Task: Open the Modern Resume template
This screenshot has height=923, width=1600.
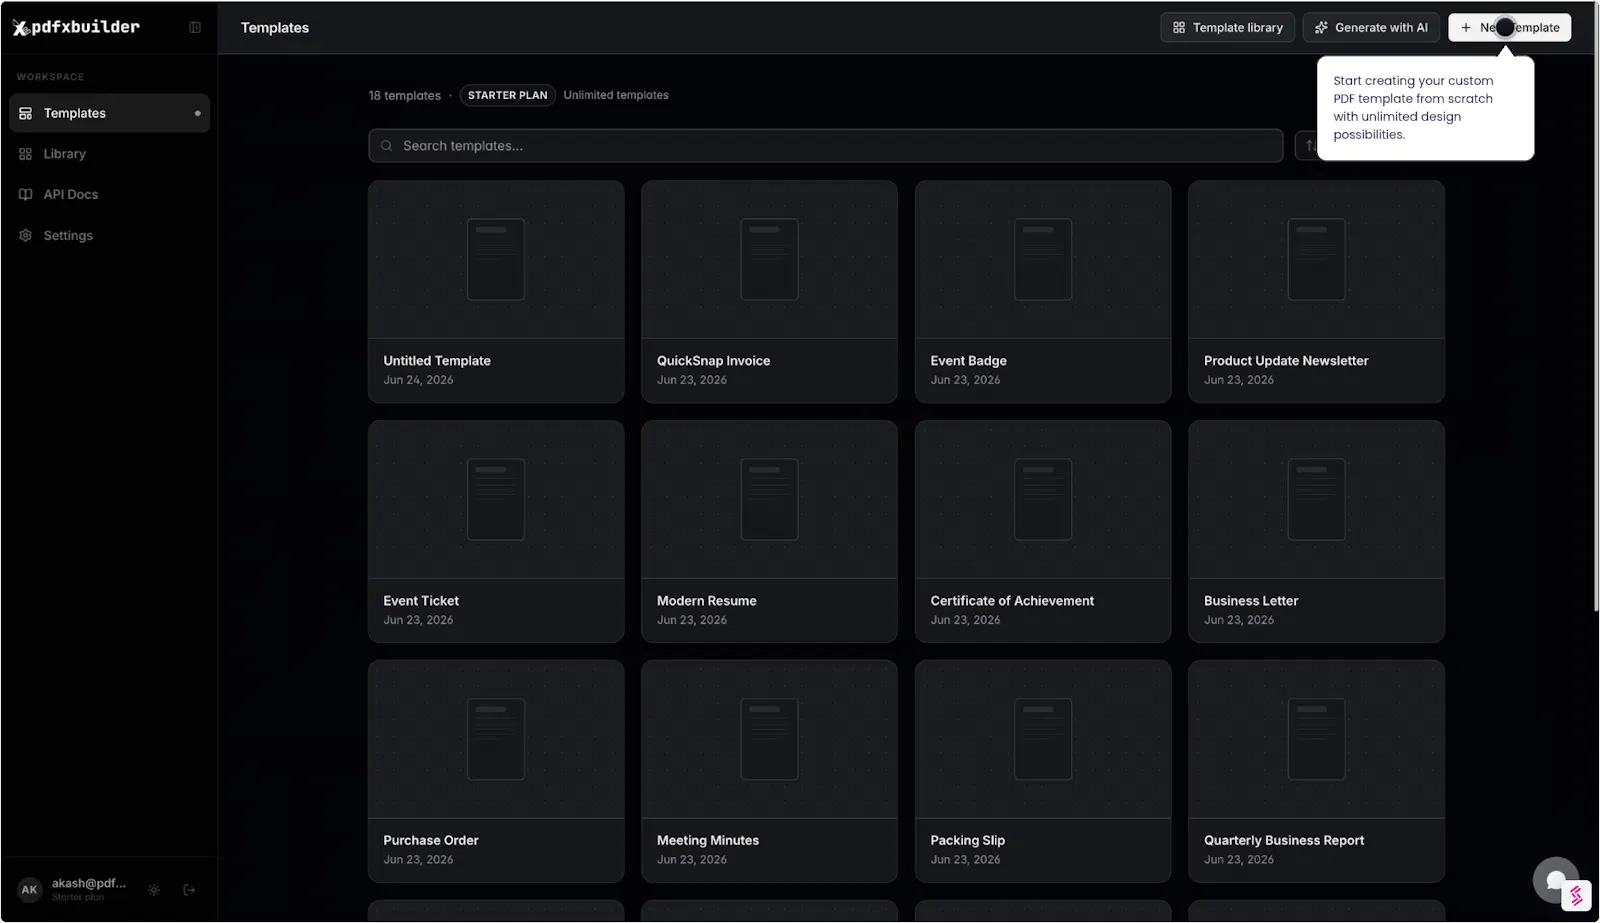Action: tap(769, 532)
